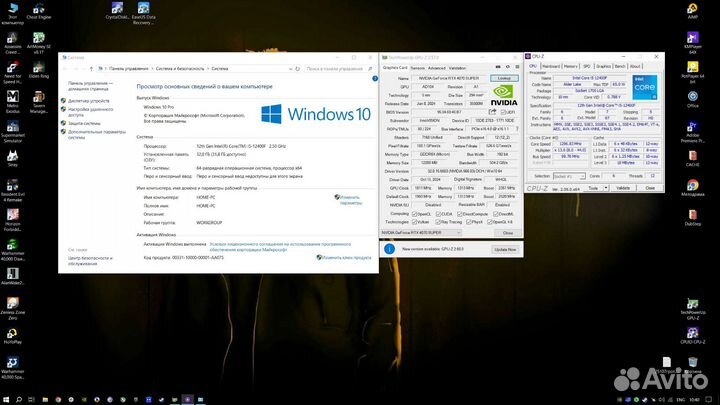Open the Tools dropdown arrow in CPU-Z
Screen dimensions: 720x405
(x=606, y=188)
